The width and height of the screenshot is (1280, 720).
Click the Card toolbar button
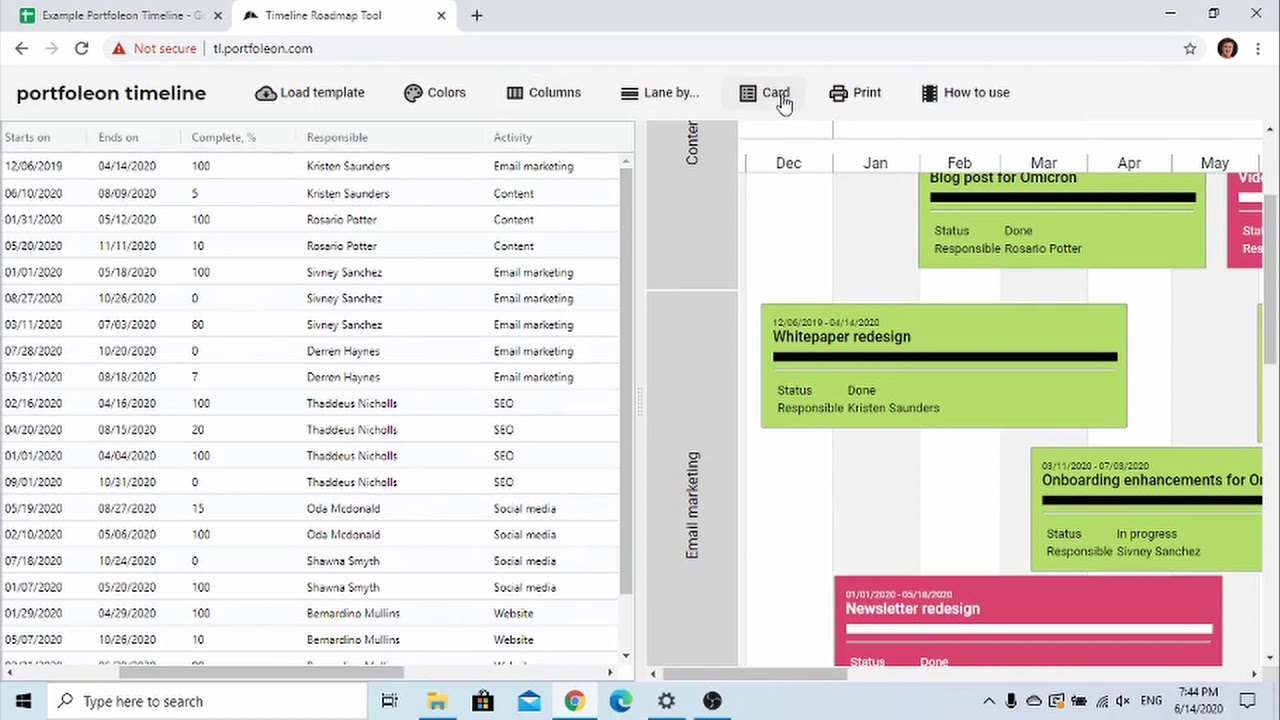[765, 93]
